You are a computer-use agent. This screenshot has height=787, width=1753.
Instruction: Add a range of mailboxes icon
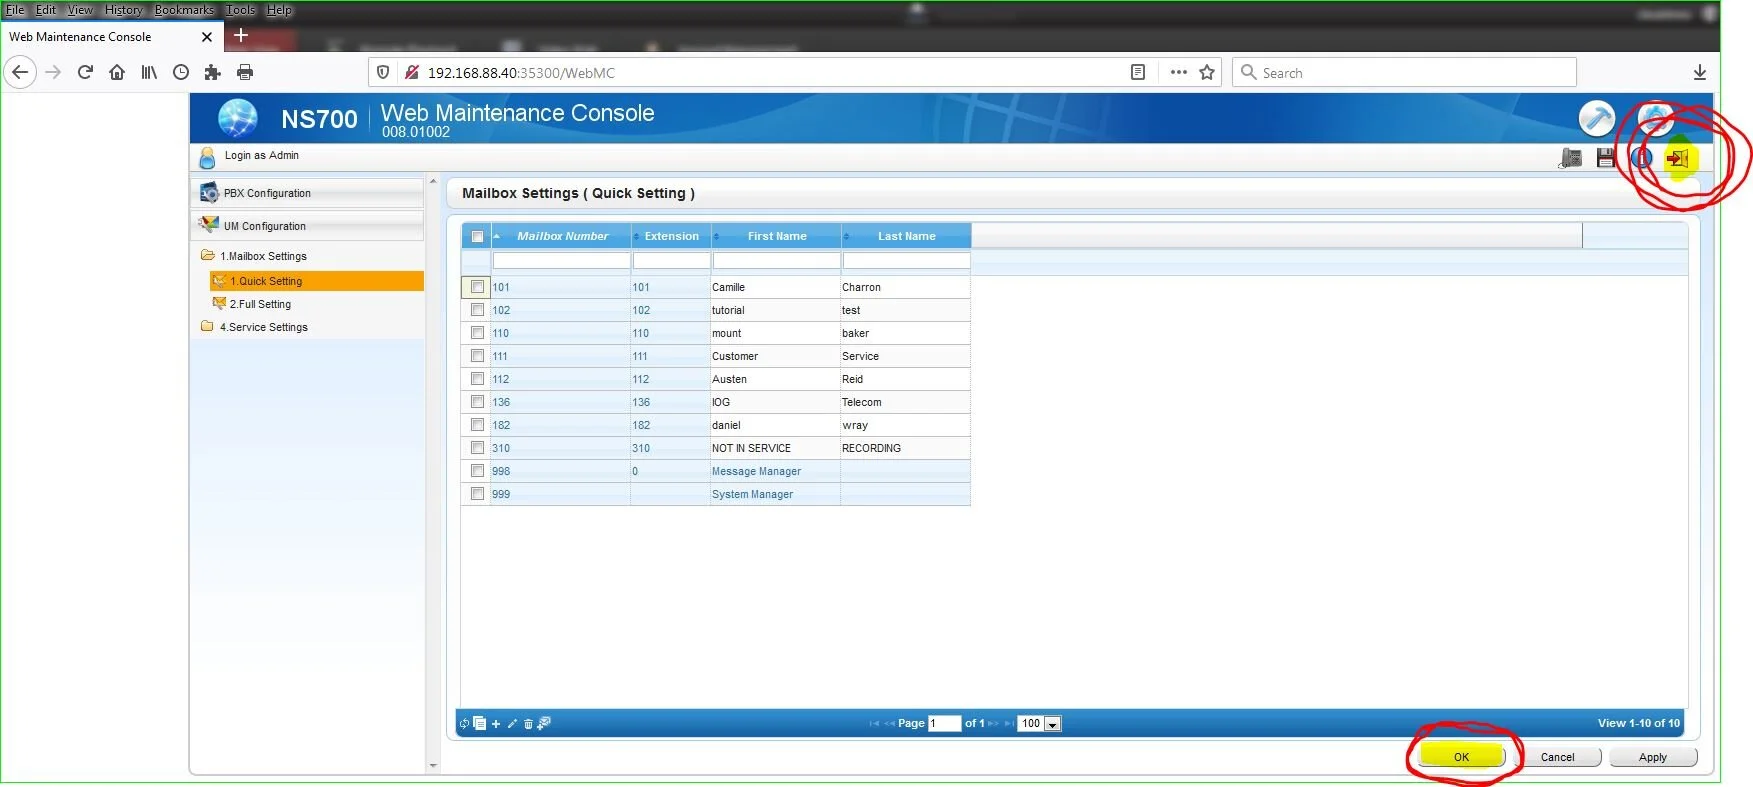pos(544,723)
